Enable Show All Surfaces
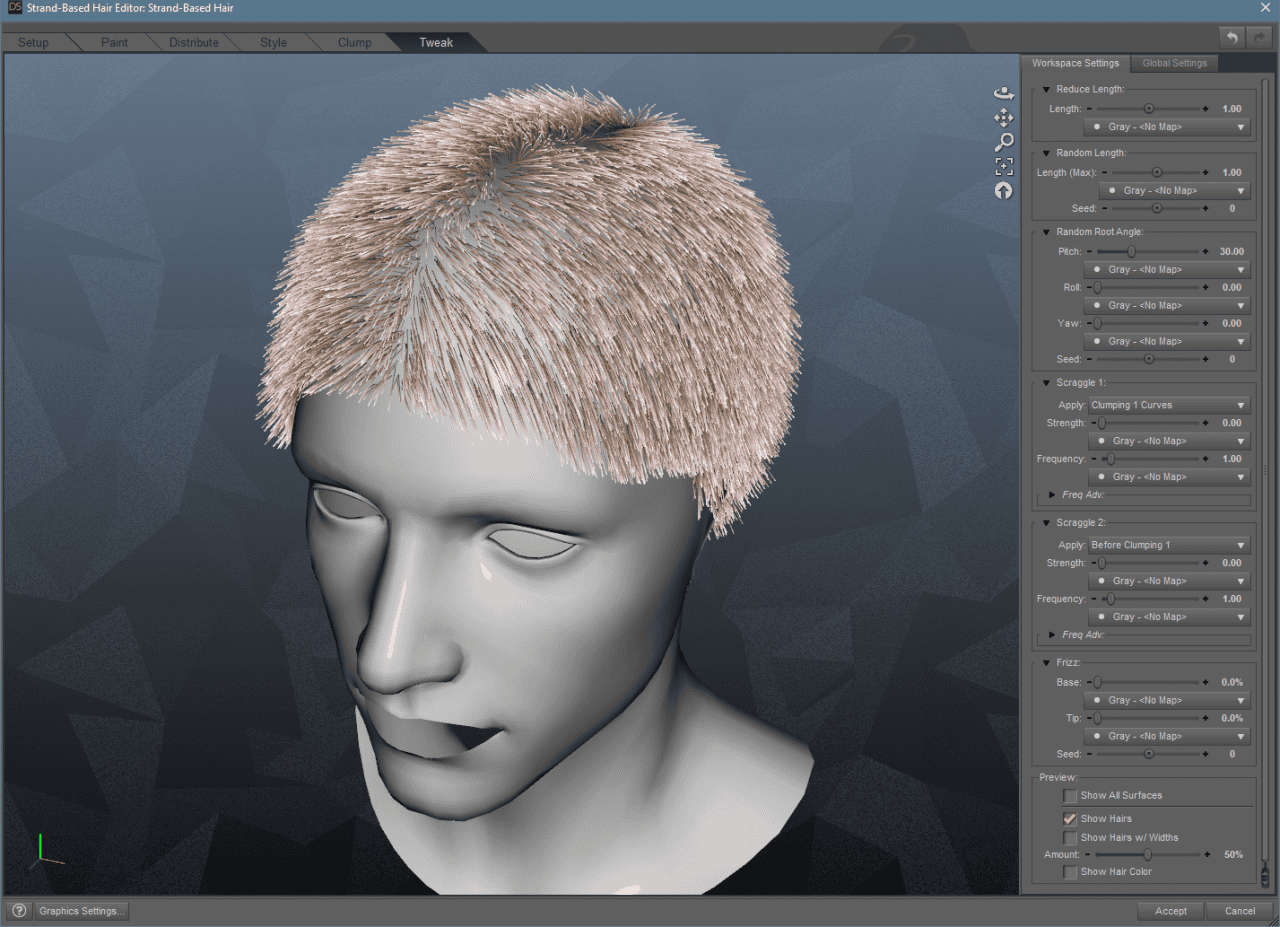The height and width of the screenshot is (927, 1280). [1071, 795]
